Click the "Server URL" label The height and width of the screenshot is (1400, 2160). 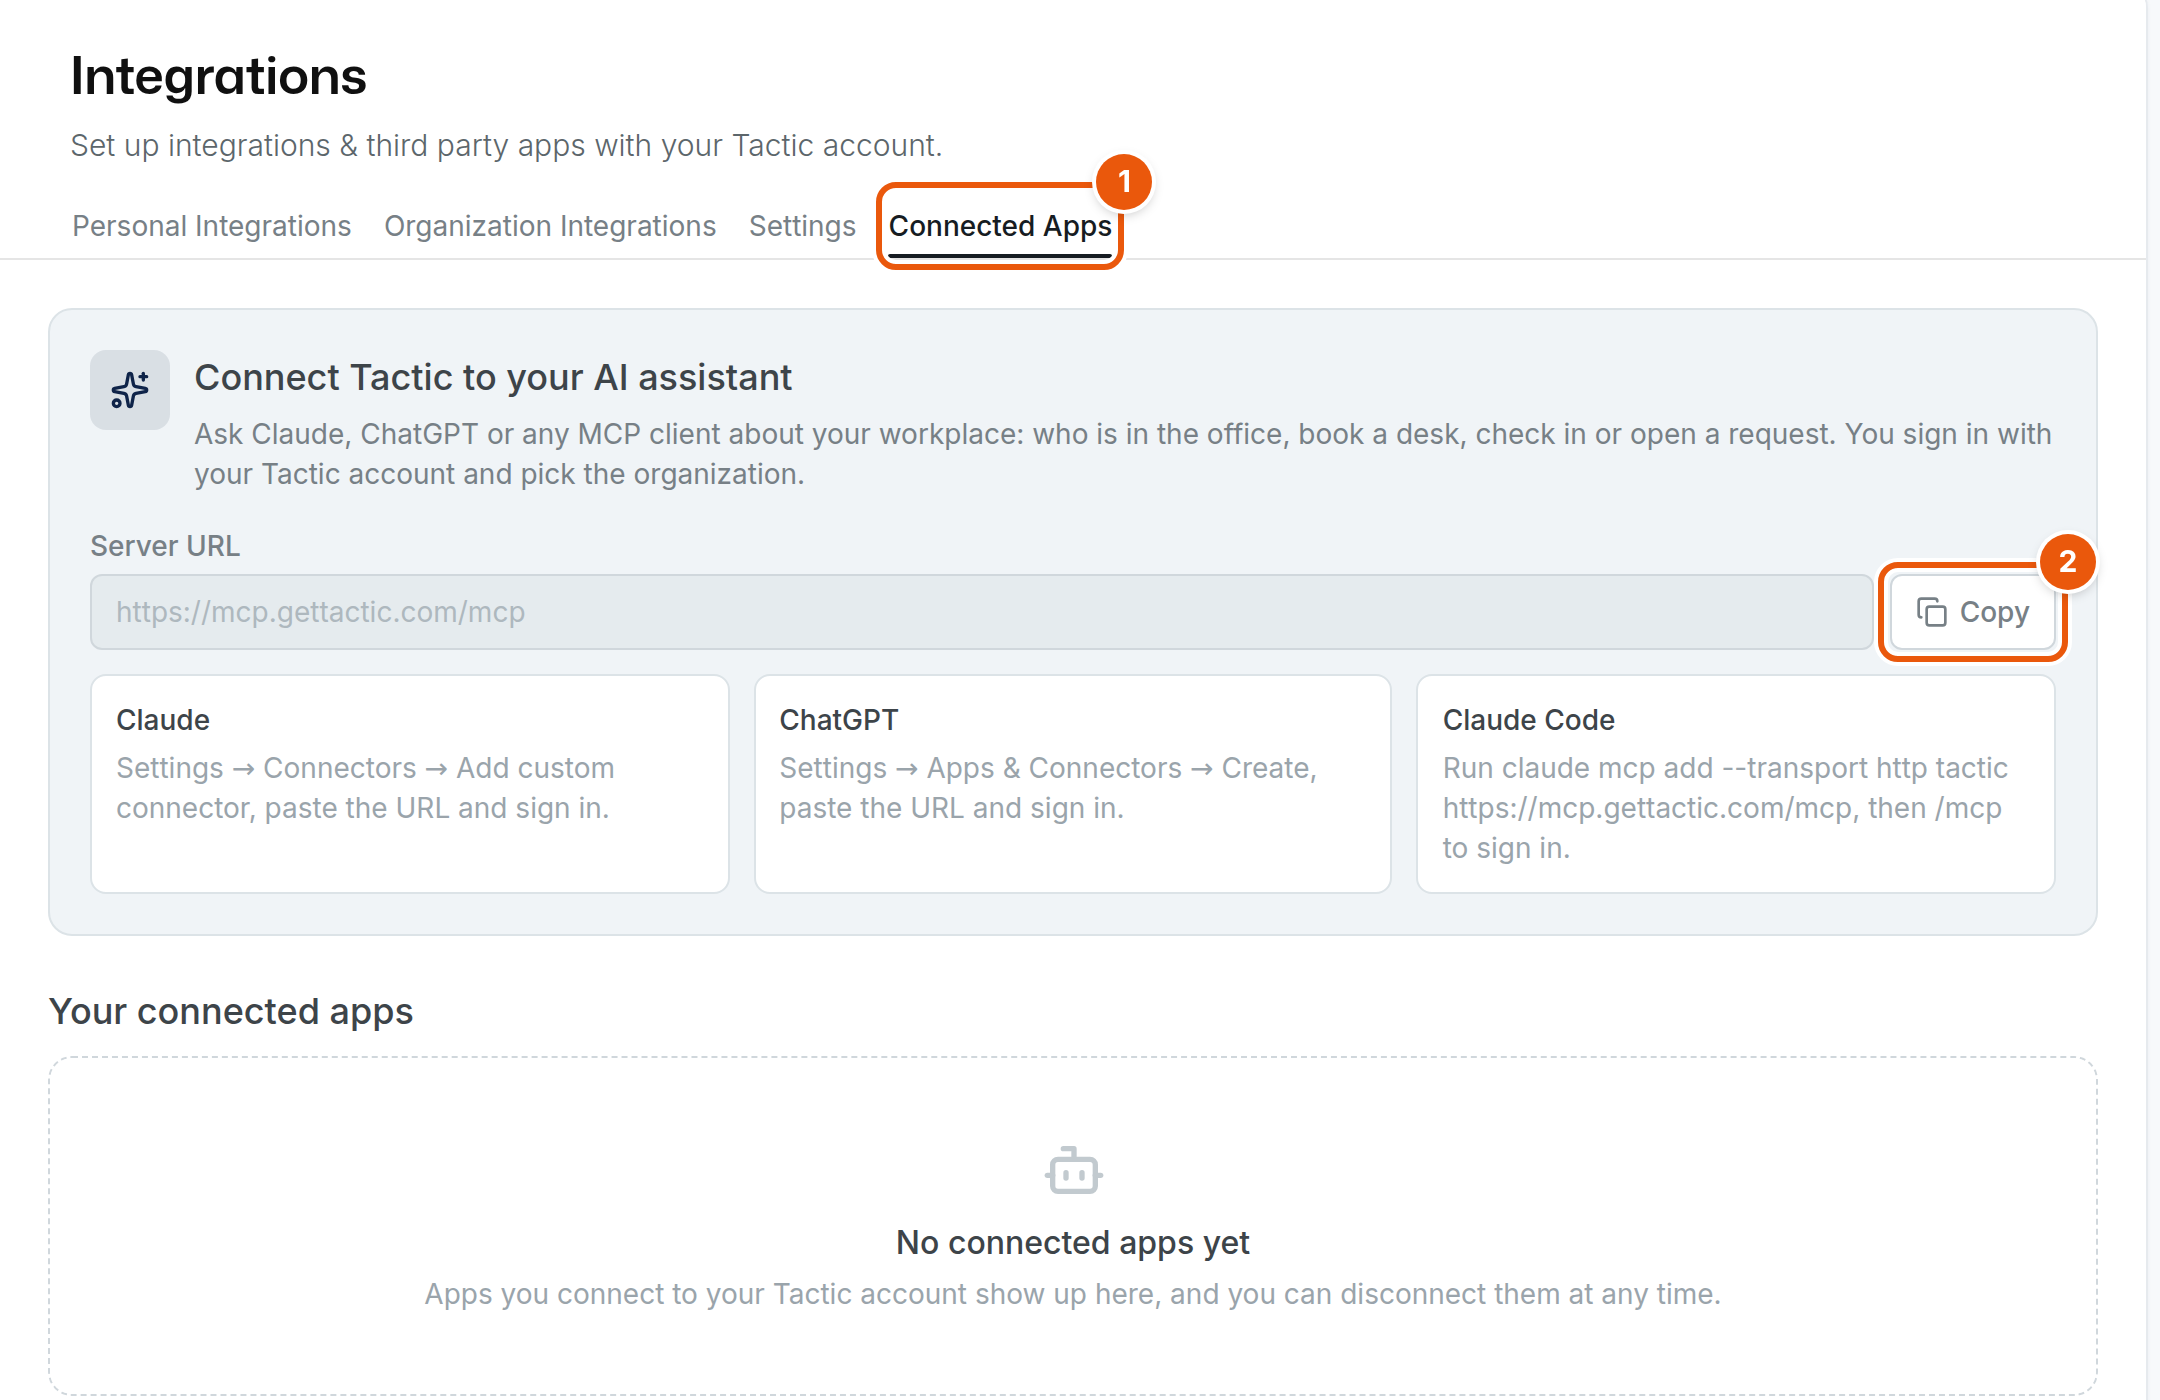(x=165, y=546)
